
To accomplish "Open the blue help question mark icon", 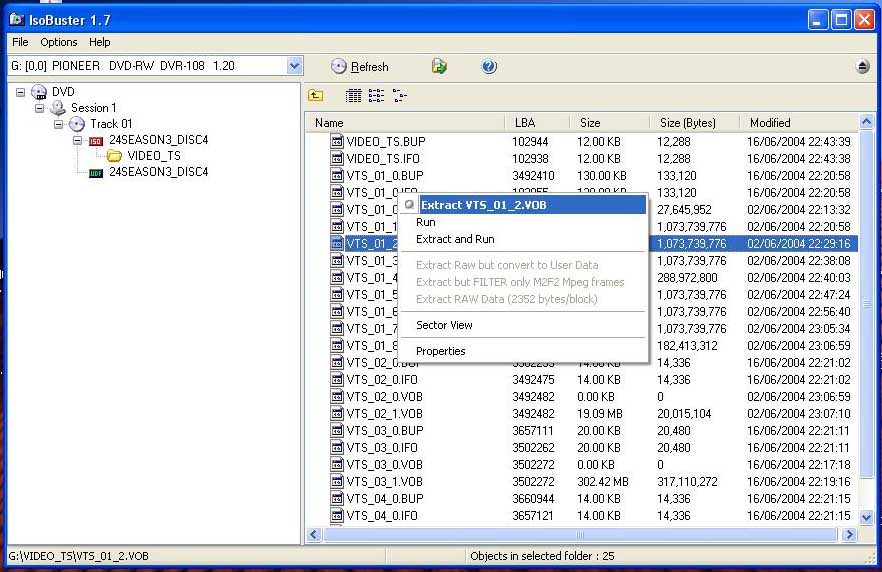I will [489, 66].
